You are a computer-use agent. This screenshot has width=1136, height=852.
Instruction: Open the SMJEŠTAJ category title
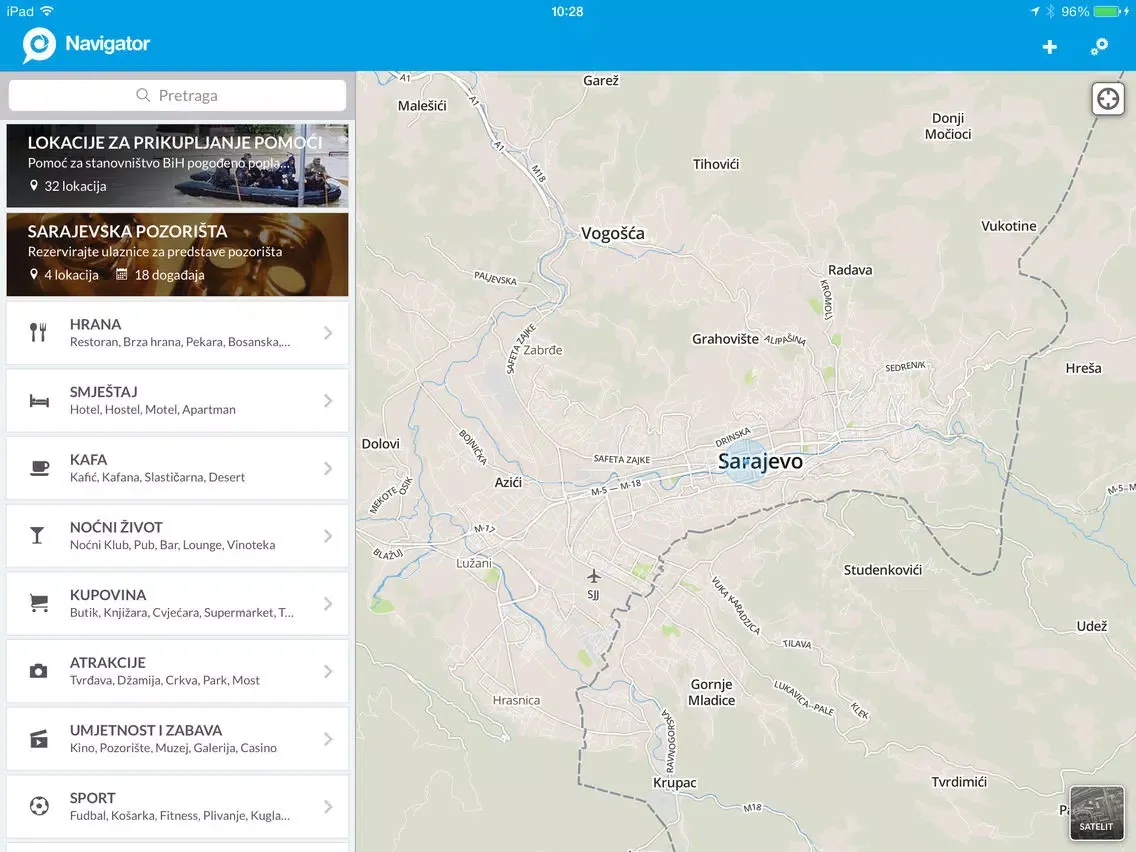click(104, 392)
